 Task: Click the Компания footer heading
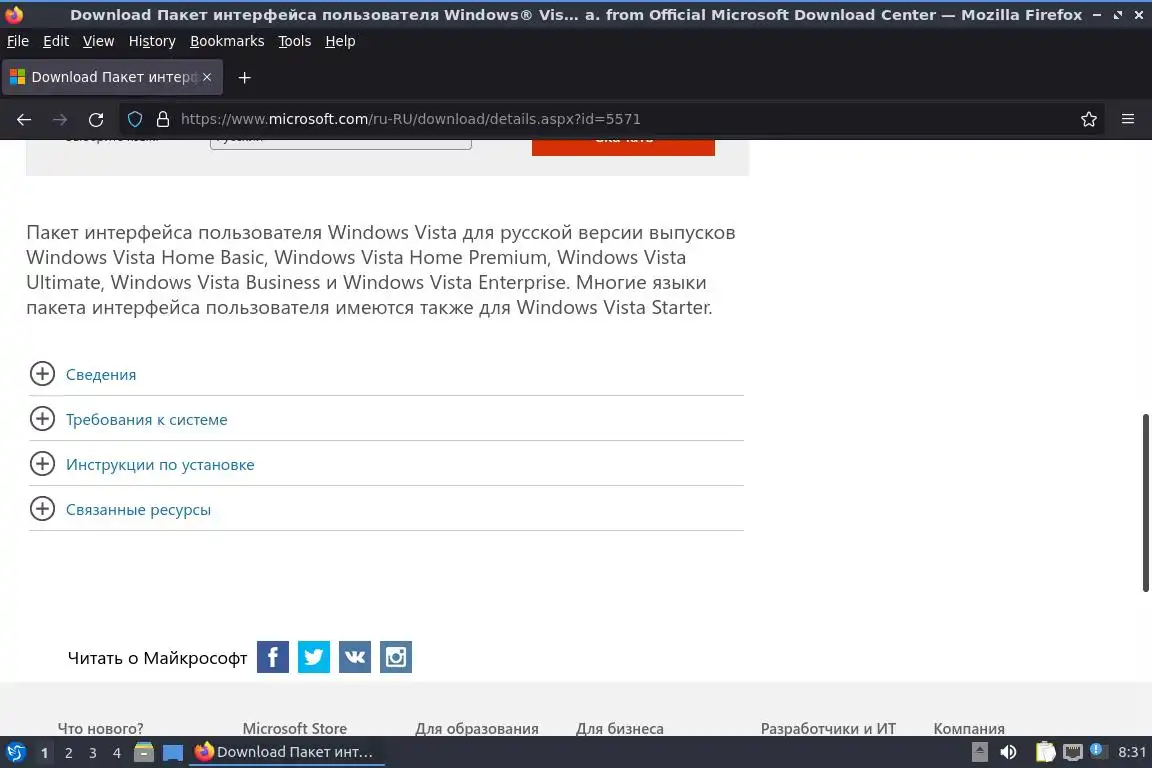click(969, 728)
